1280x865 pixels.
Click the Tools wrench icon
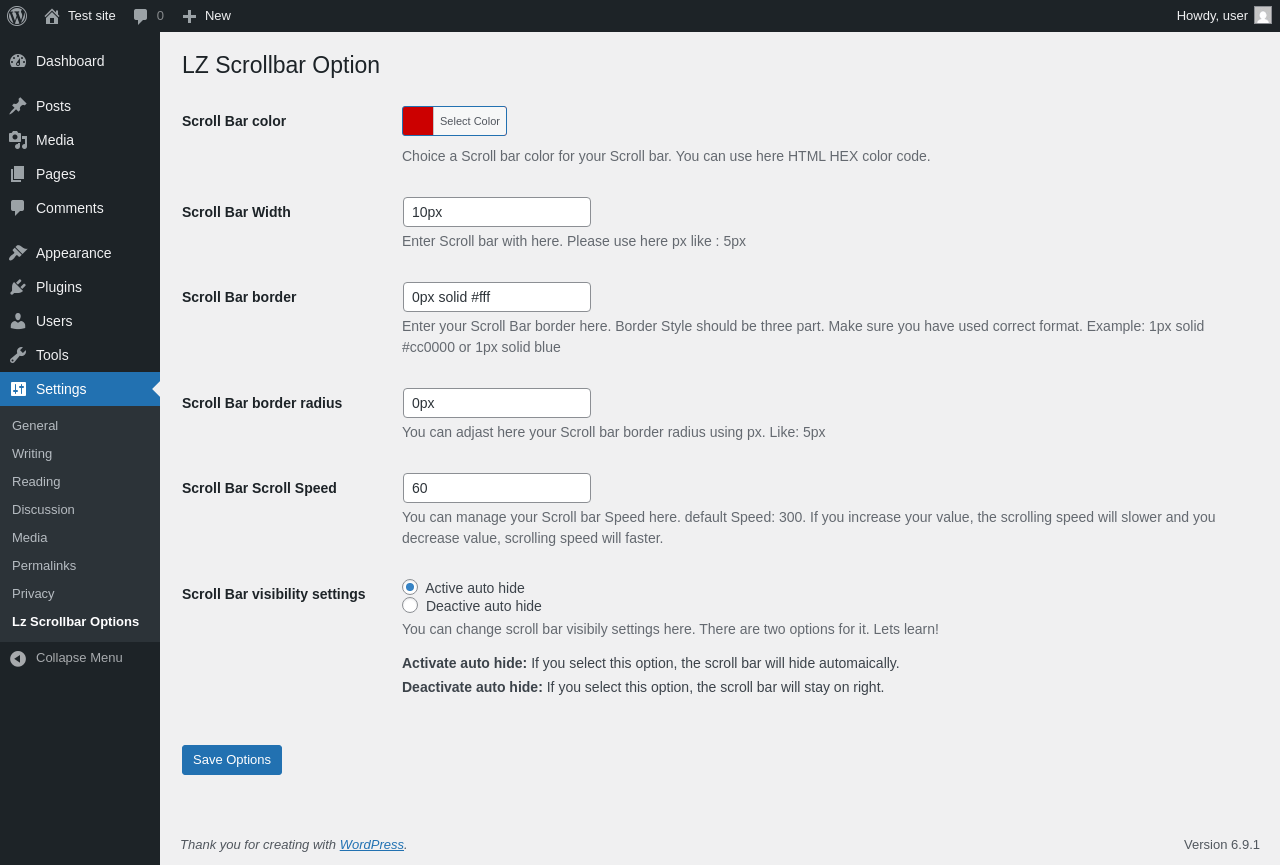coord(18,355)
